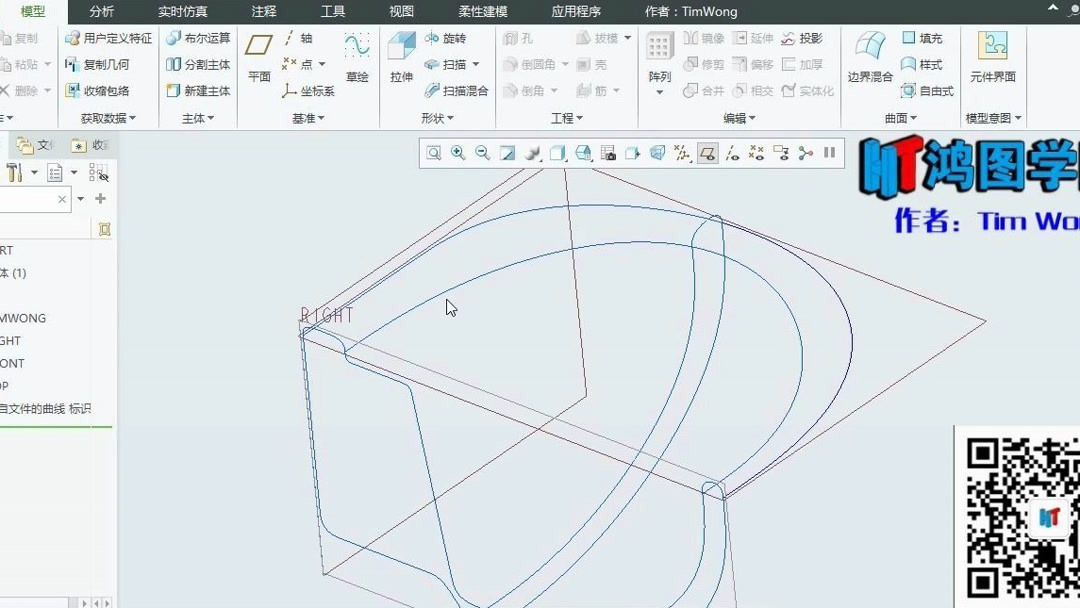Expand the 模型意图 group dropdown

[1018, 117]
